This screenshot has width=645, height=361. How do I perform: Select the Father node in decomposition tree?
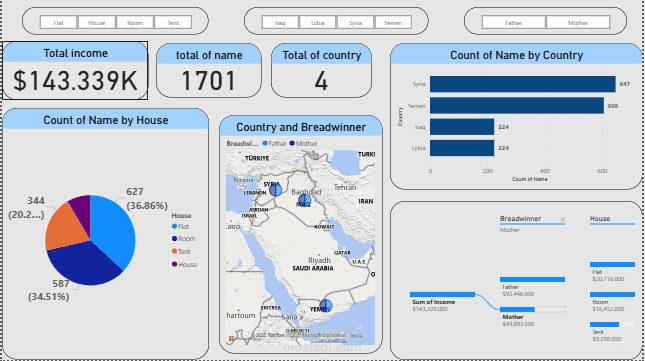[x=532, y=280]
